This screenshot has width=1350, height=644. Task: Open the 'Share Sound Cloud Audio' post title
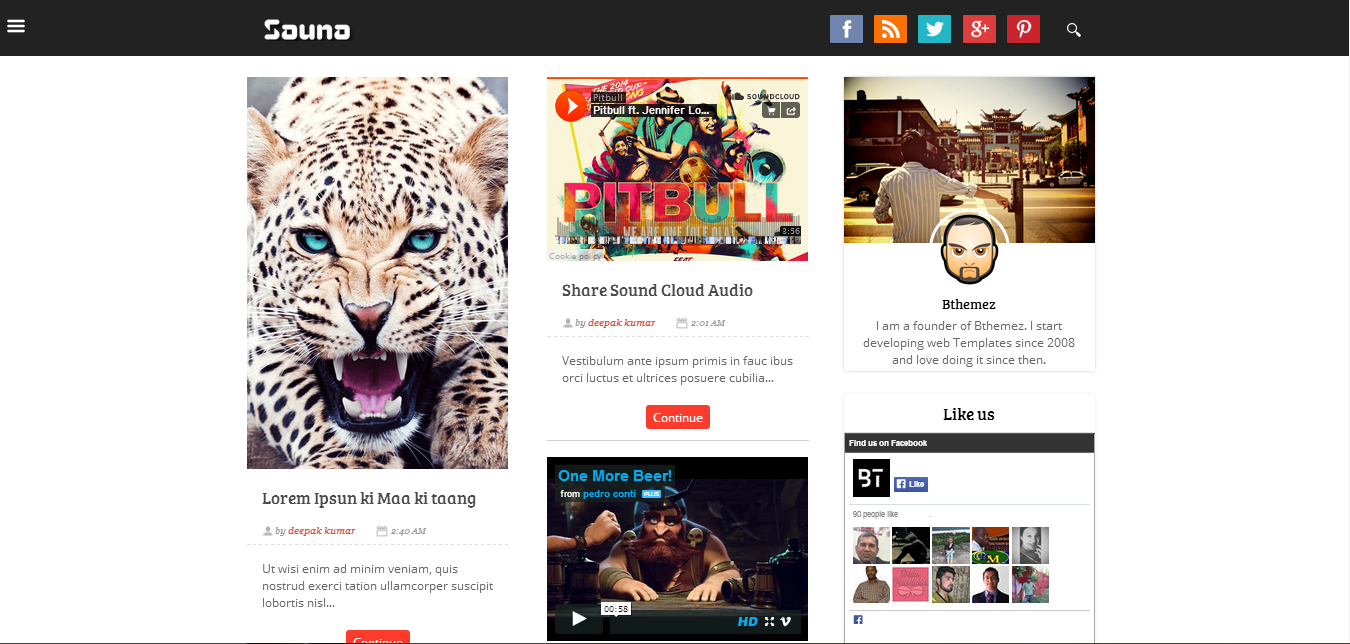click(x=657, y=290)
